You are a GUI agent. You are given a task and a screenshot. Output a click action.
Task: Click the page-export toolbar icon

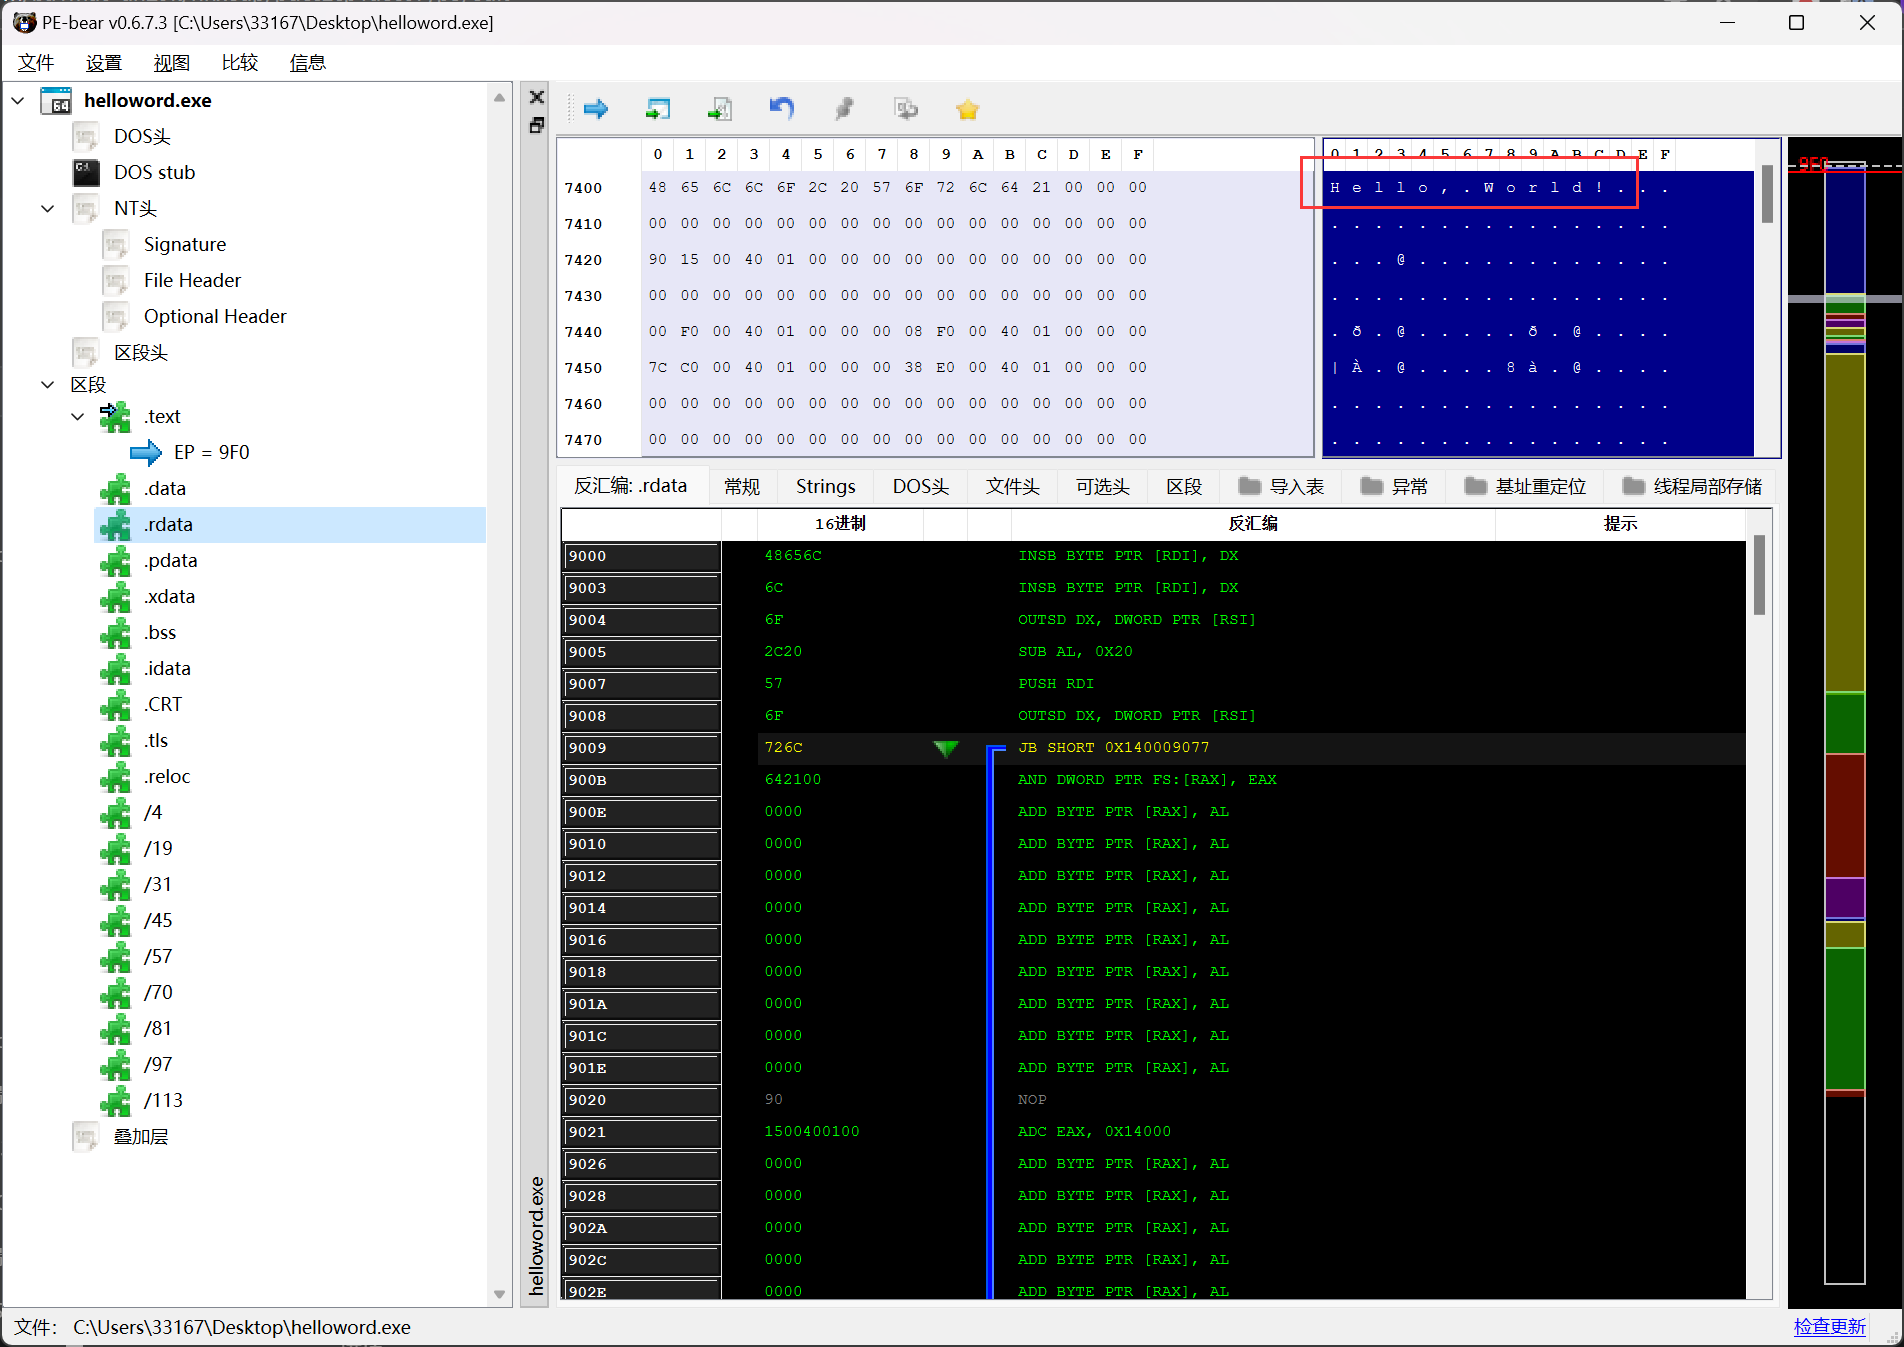[x=720, y=109]
